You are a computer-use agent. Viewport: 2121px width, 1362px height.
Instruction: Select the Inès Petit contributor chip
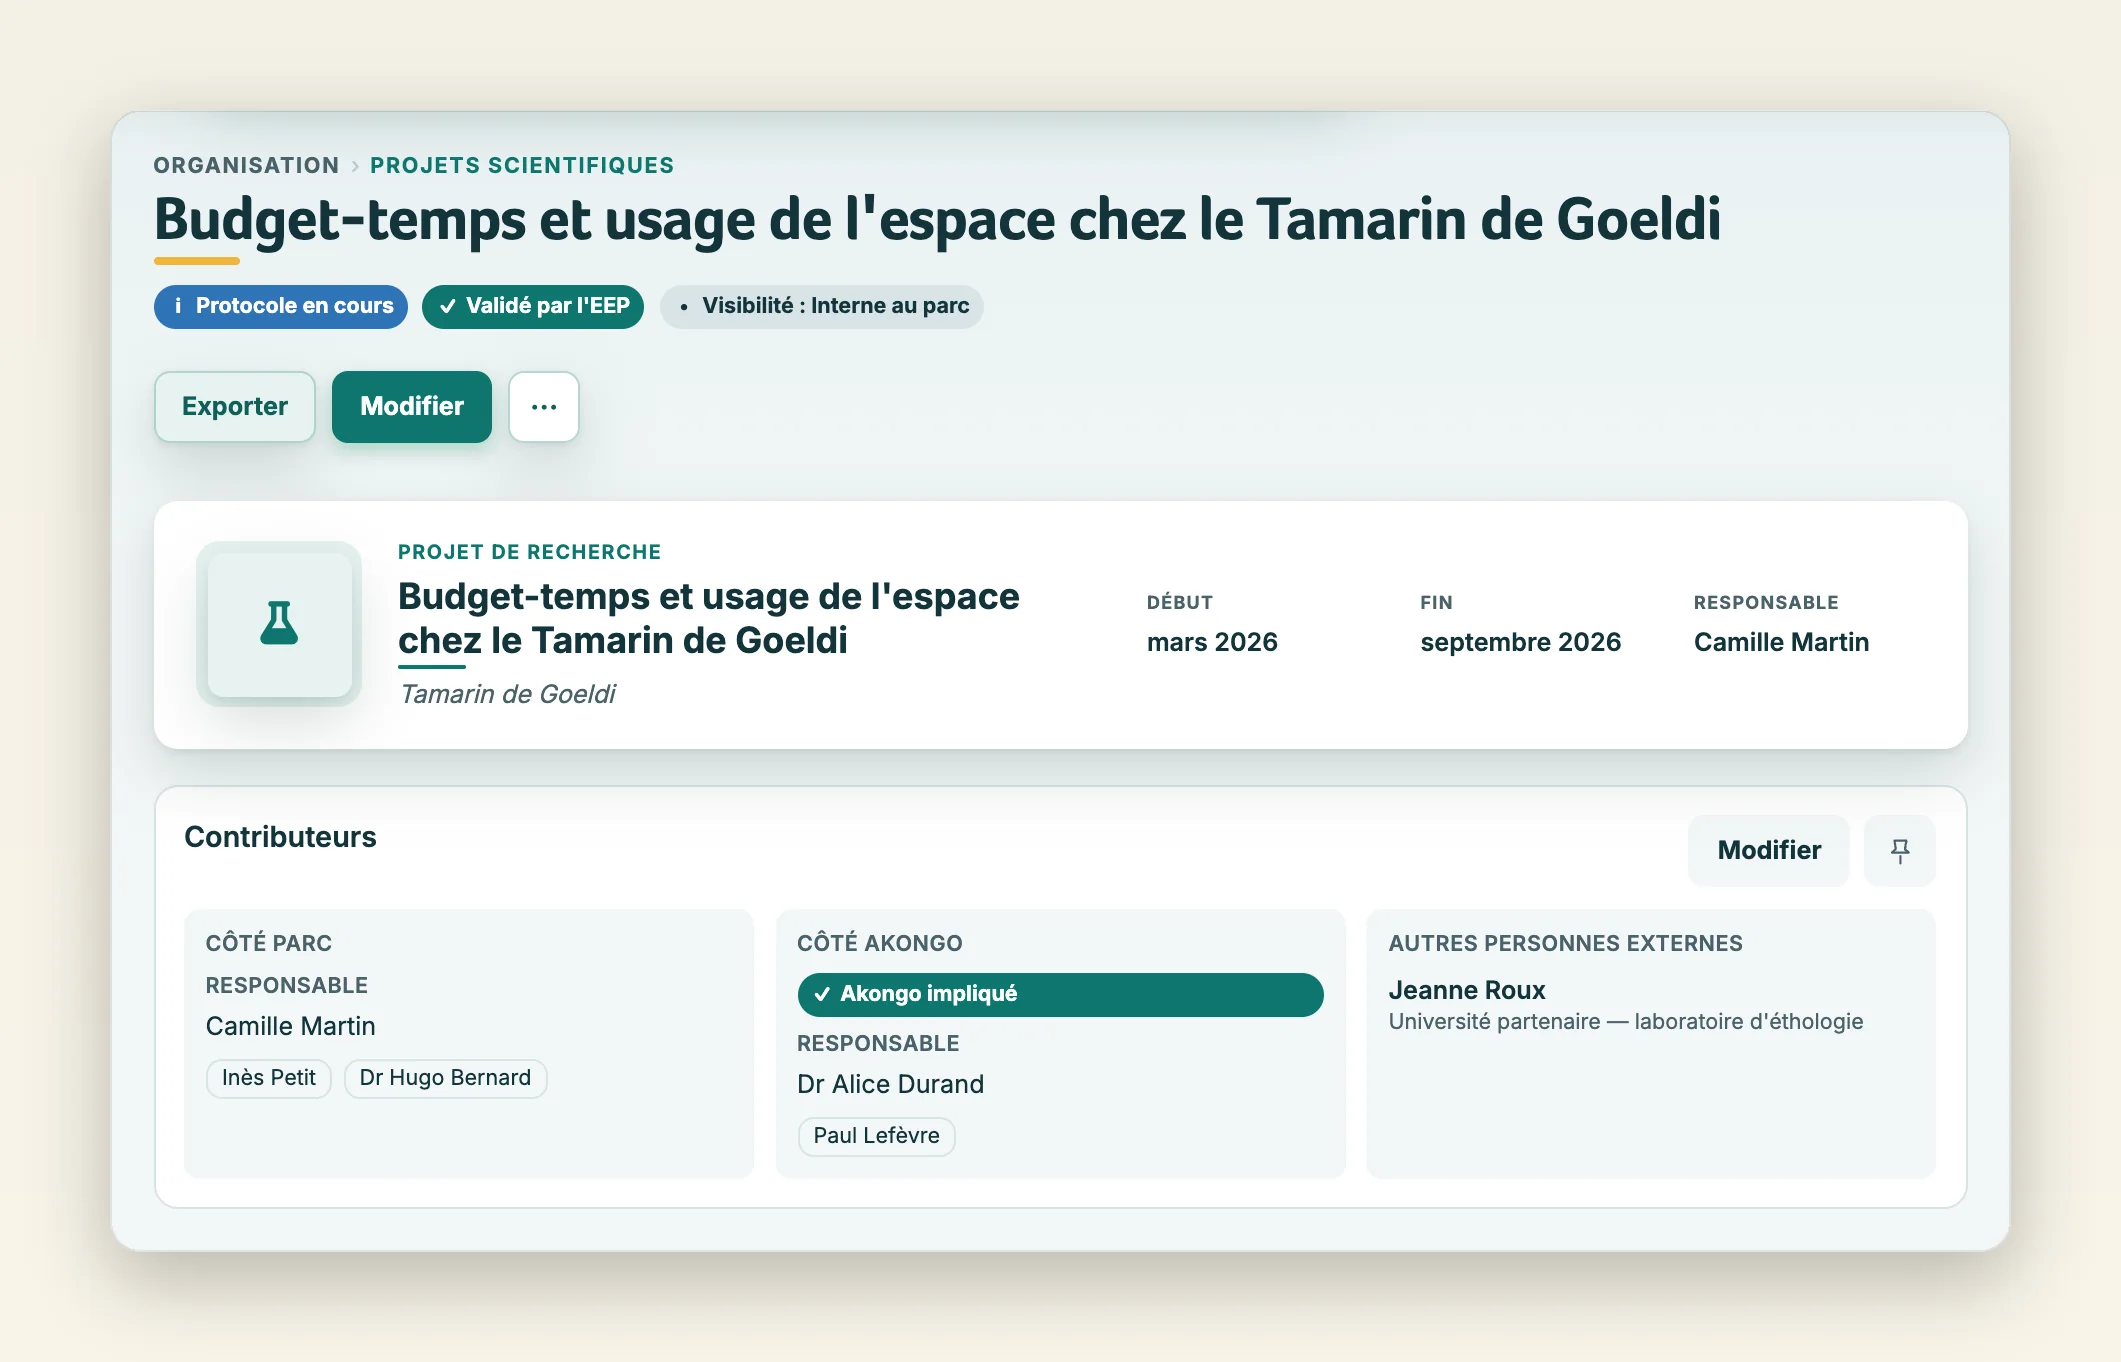pyautogui.click(x=269, y=1078)
